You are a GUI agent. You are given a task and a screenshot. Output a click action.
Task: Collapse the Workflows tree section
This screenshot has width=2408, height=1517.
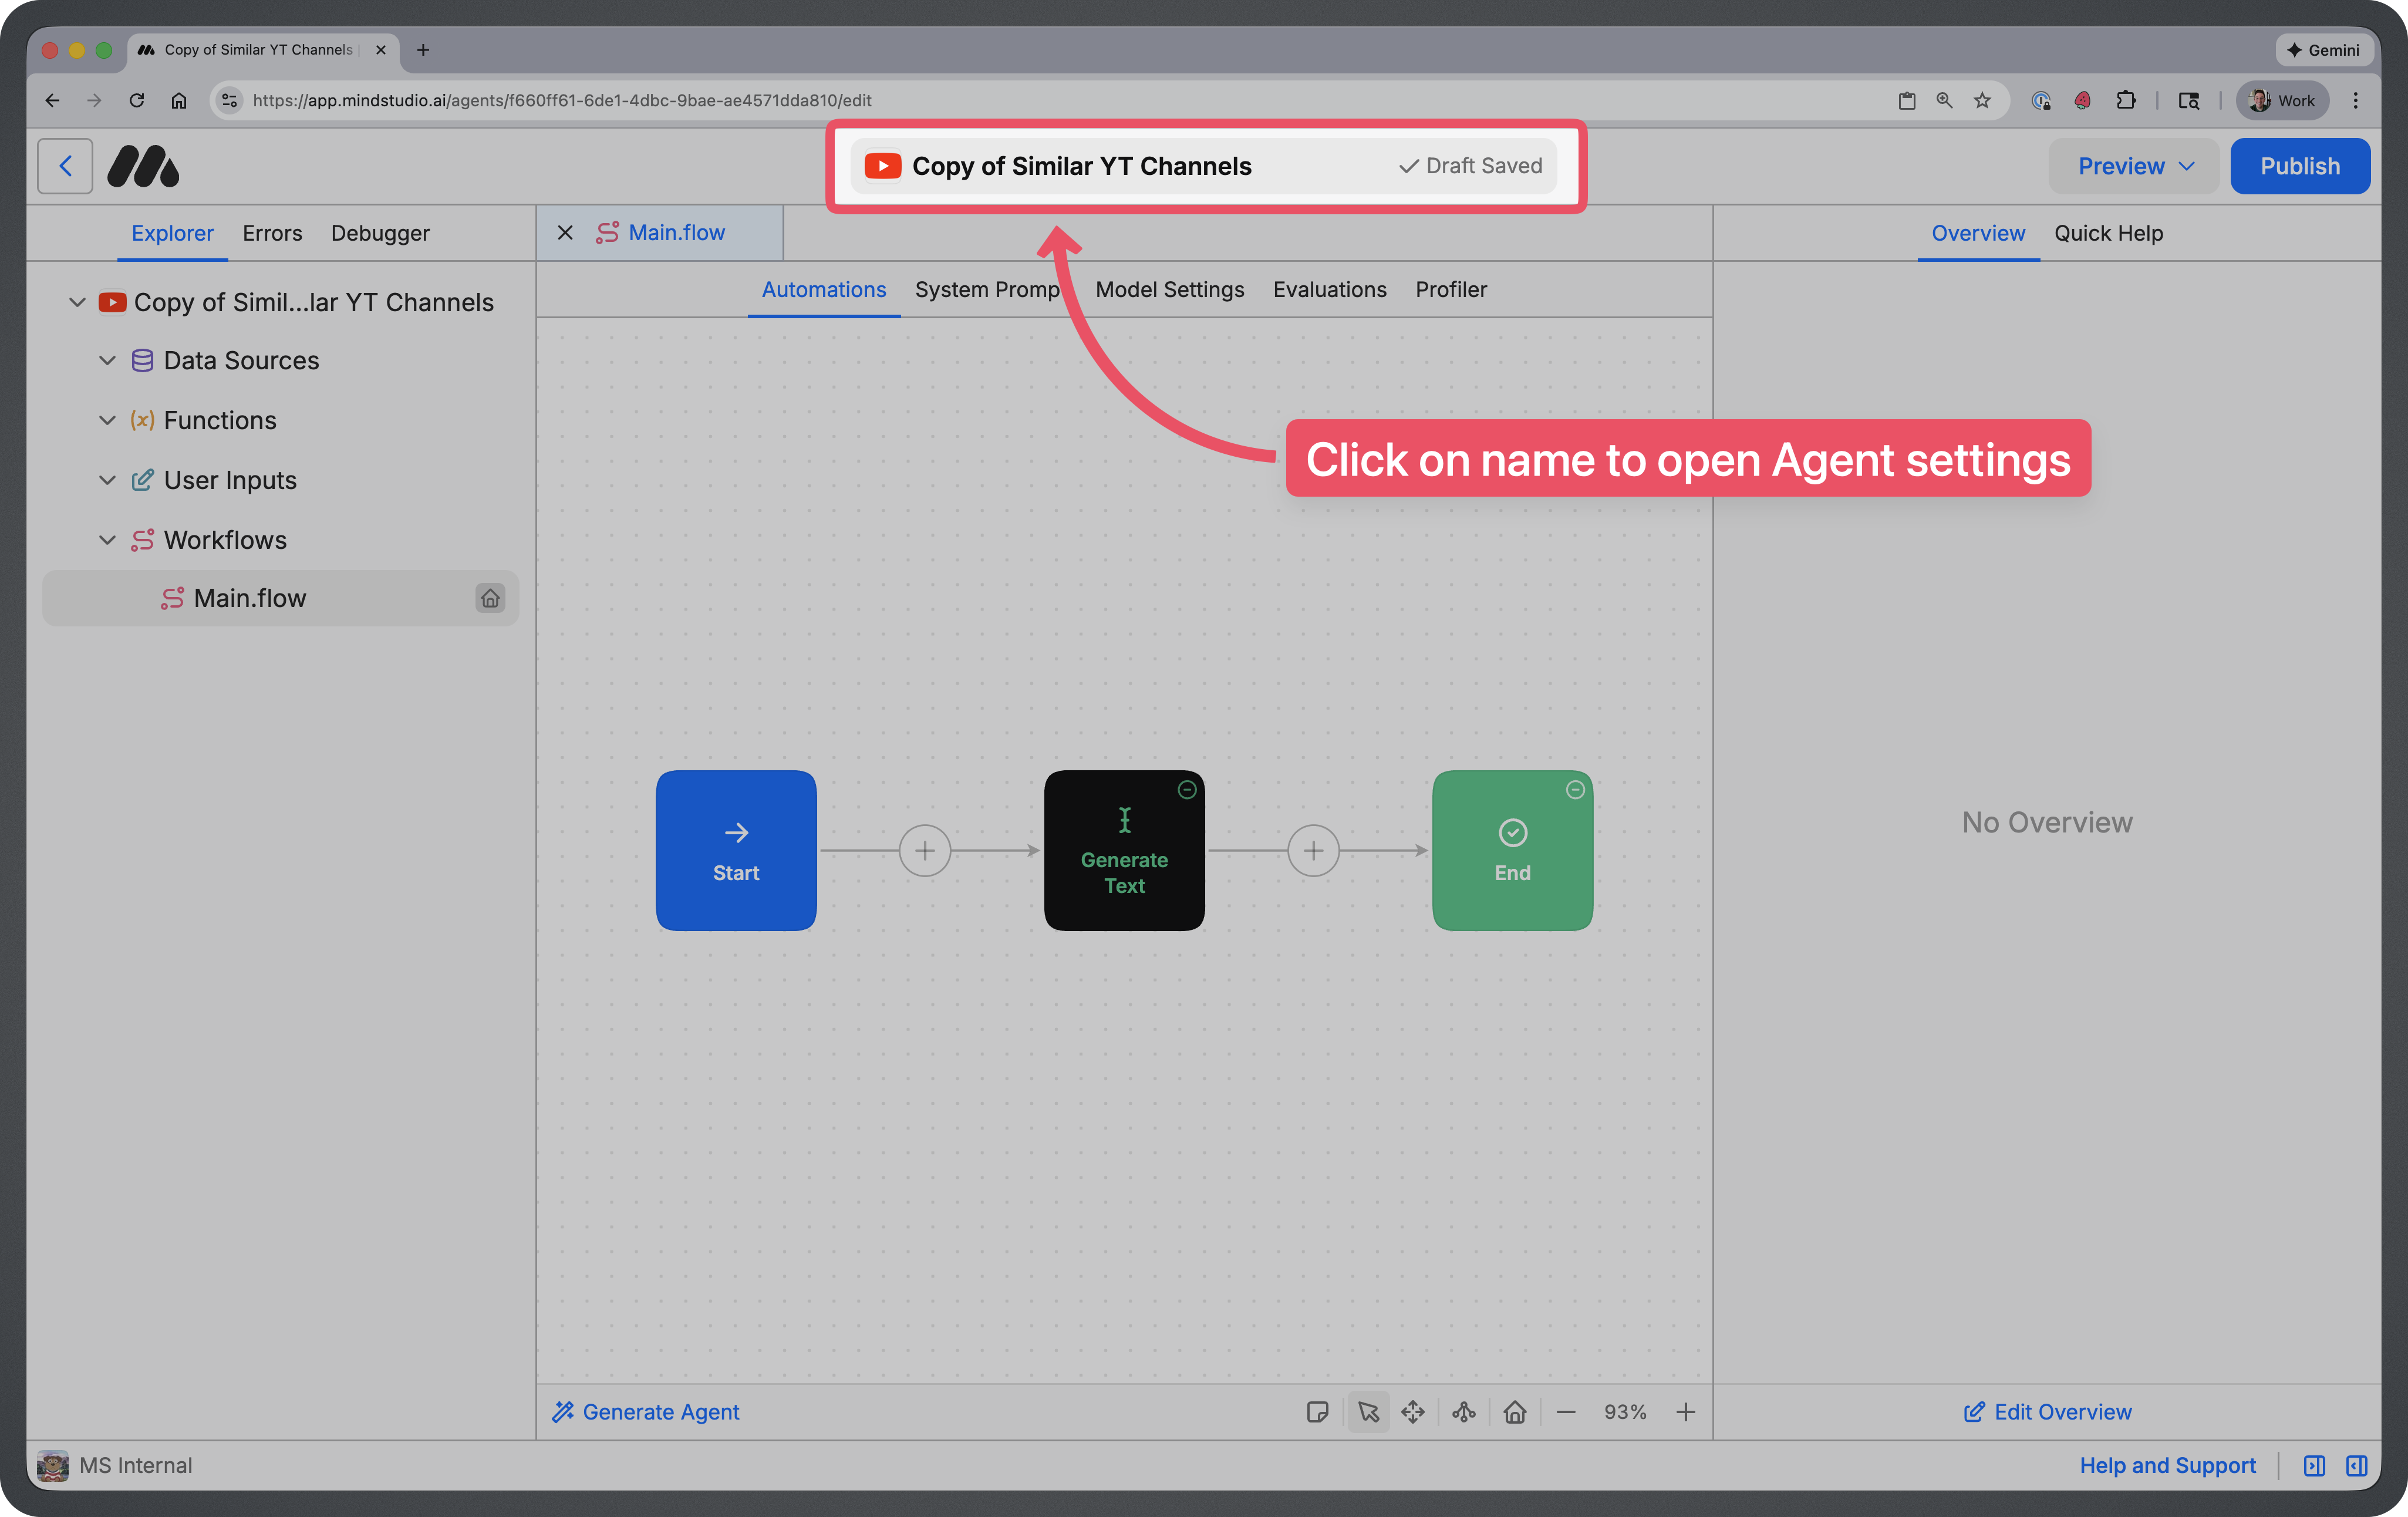(107, 540)
